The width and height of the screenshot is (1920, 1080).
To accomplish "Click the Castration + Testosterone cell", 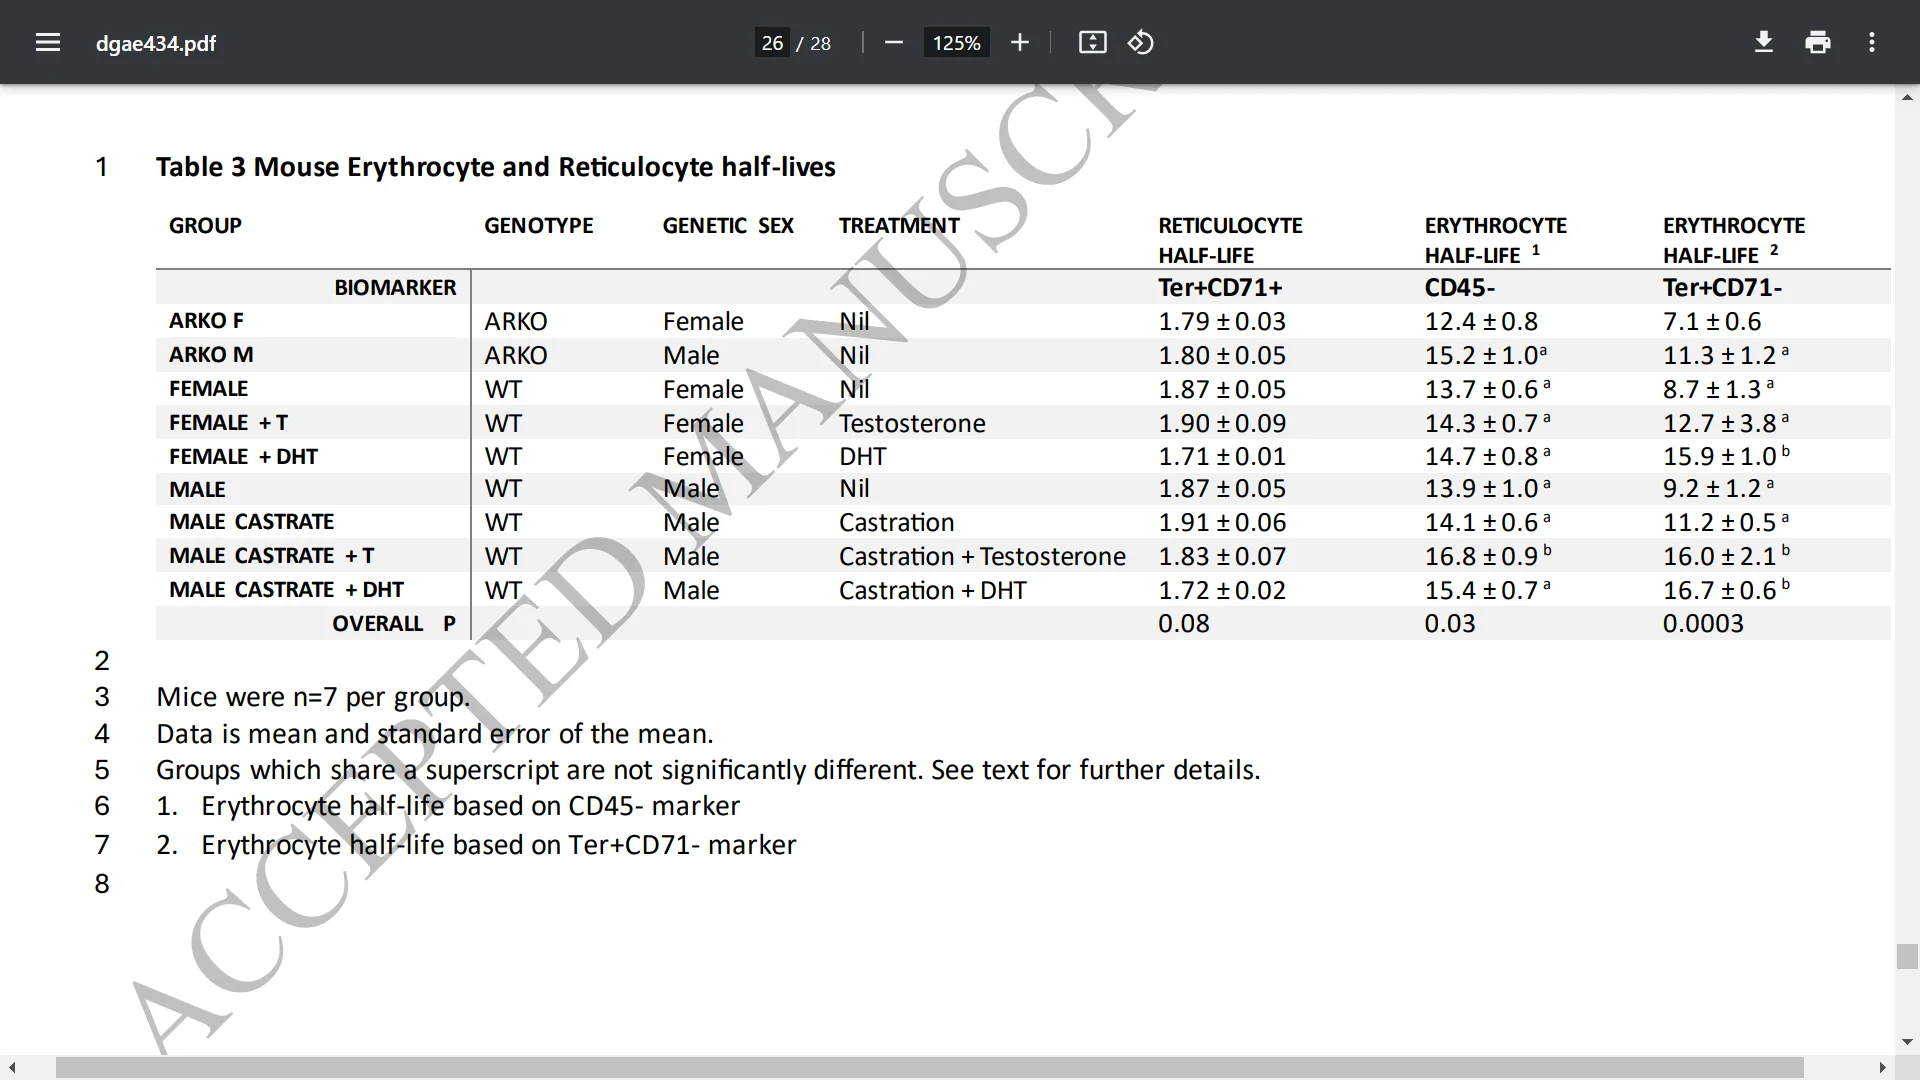I will pyautogui.click(x=982, y=557).
